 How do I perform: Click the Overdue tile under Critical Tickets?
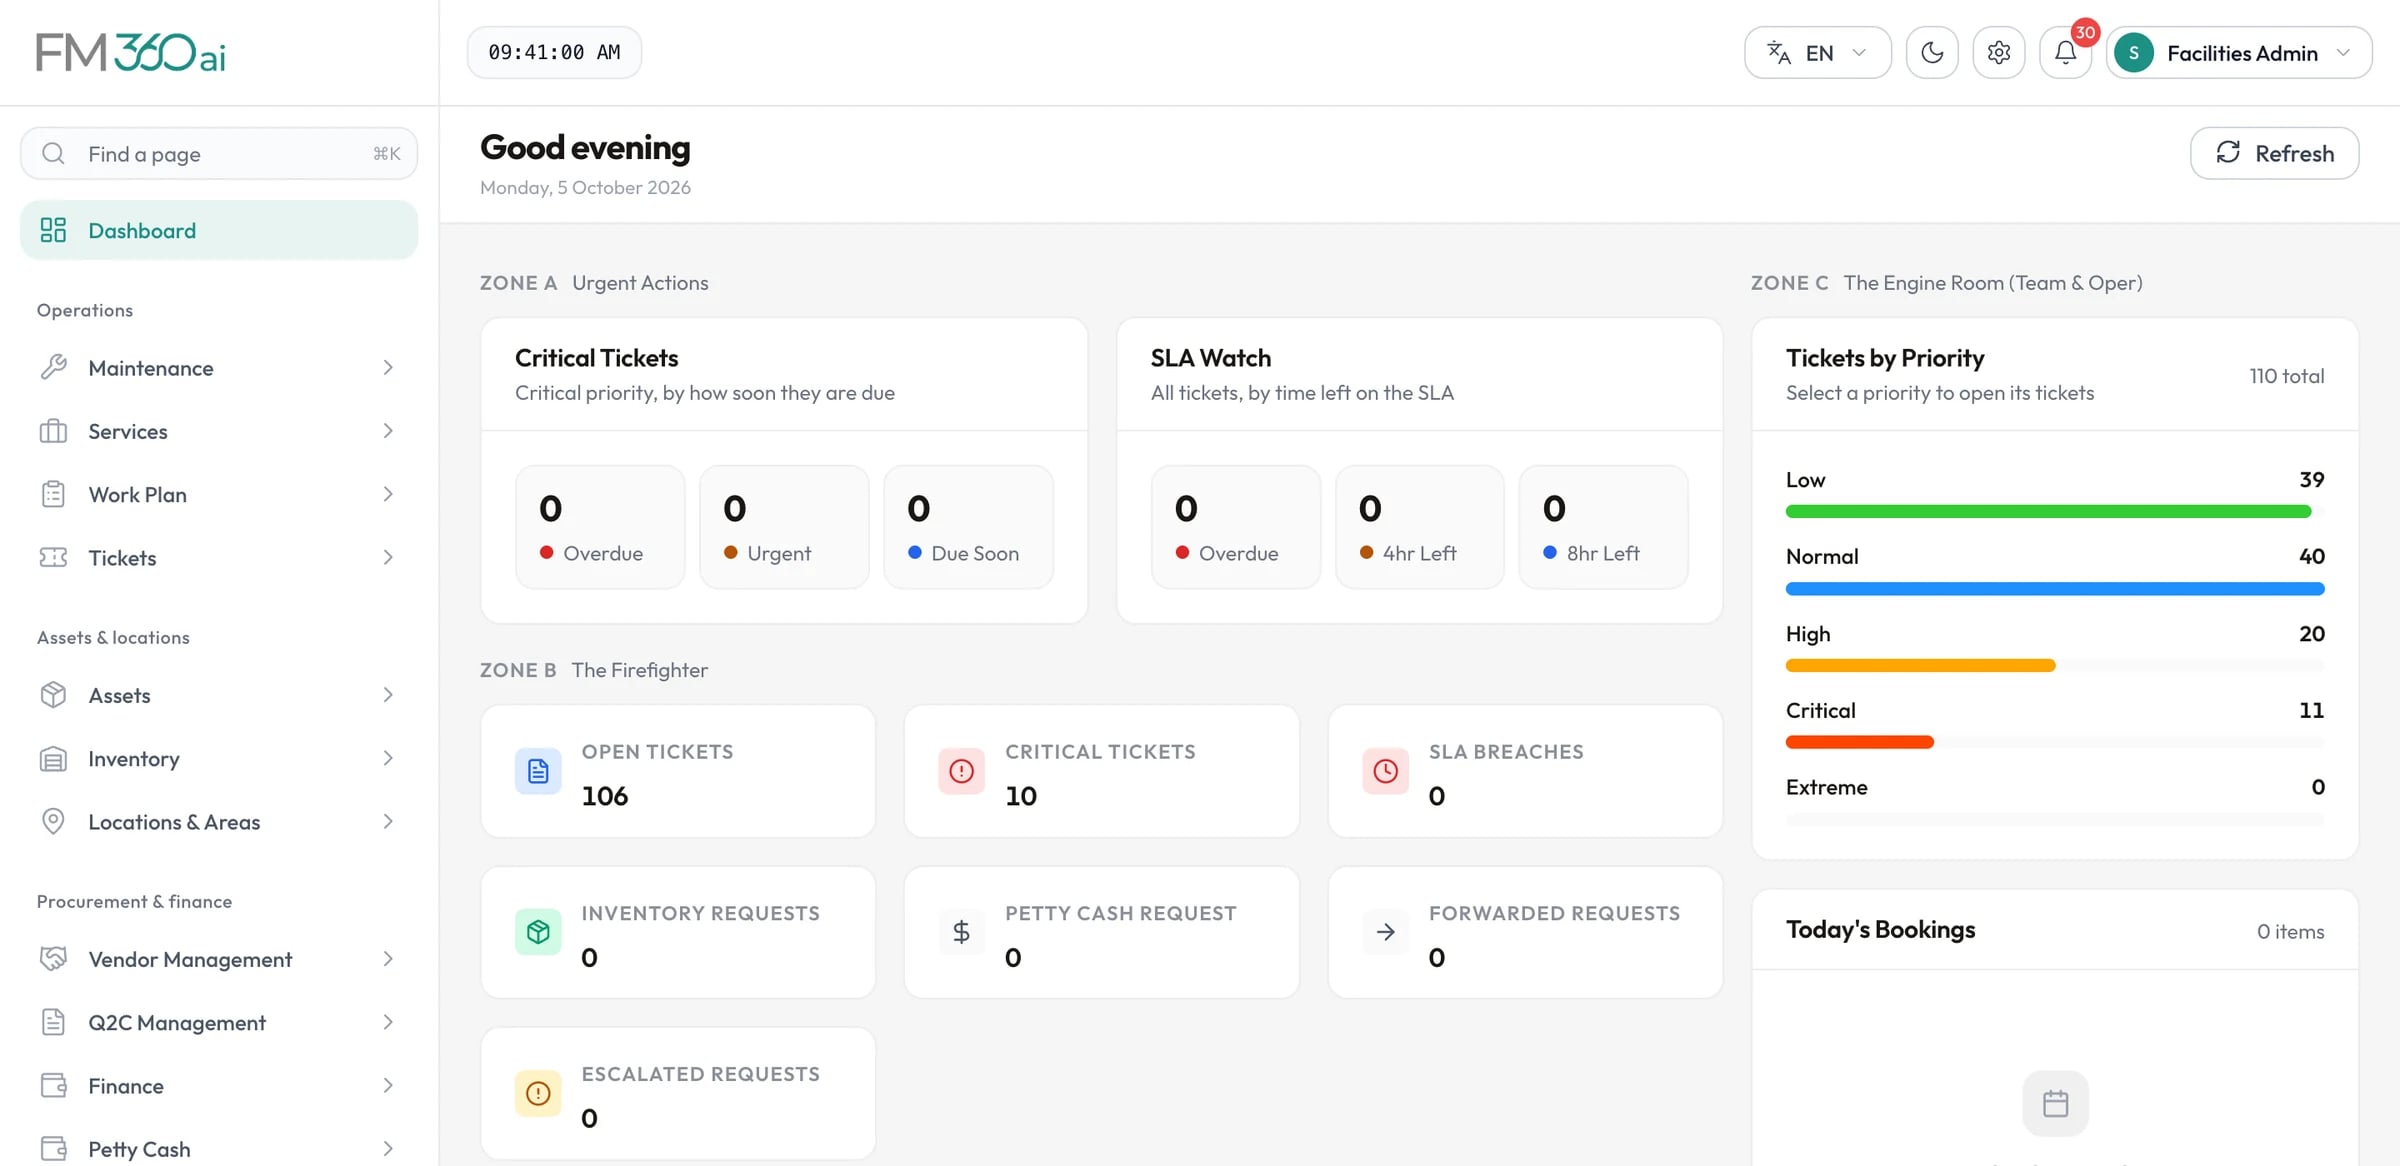click(600, 527)
